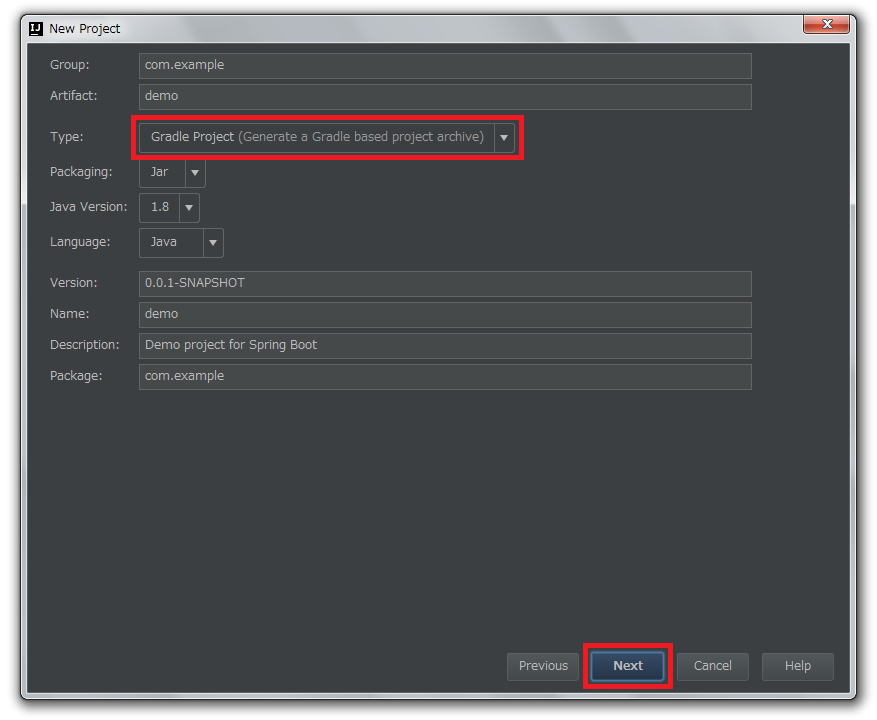Click the Name: label

coord(69,314)
